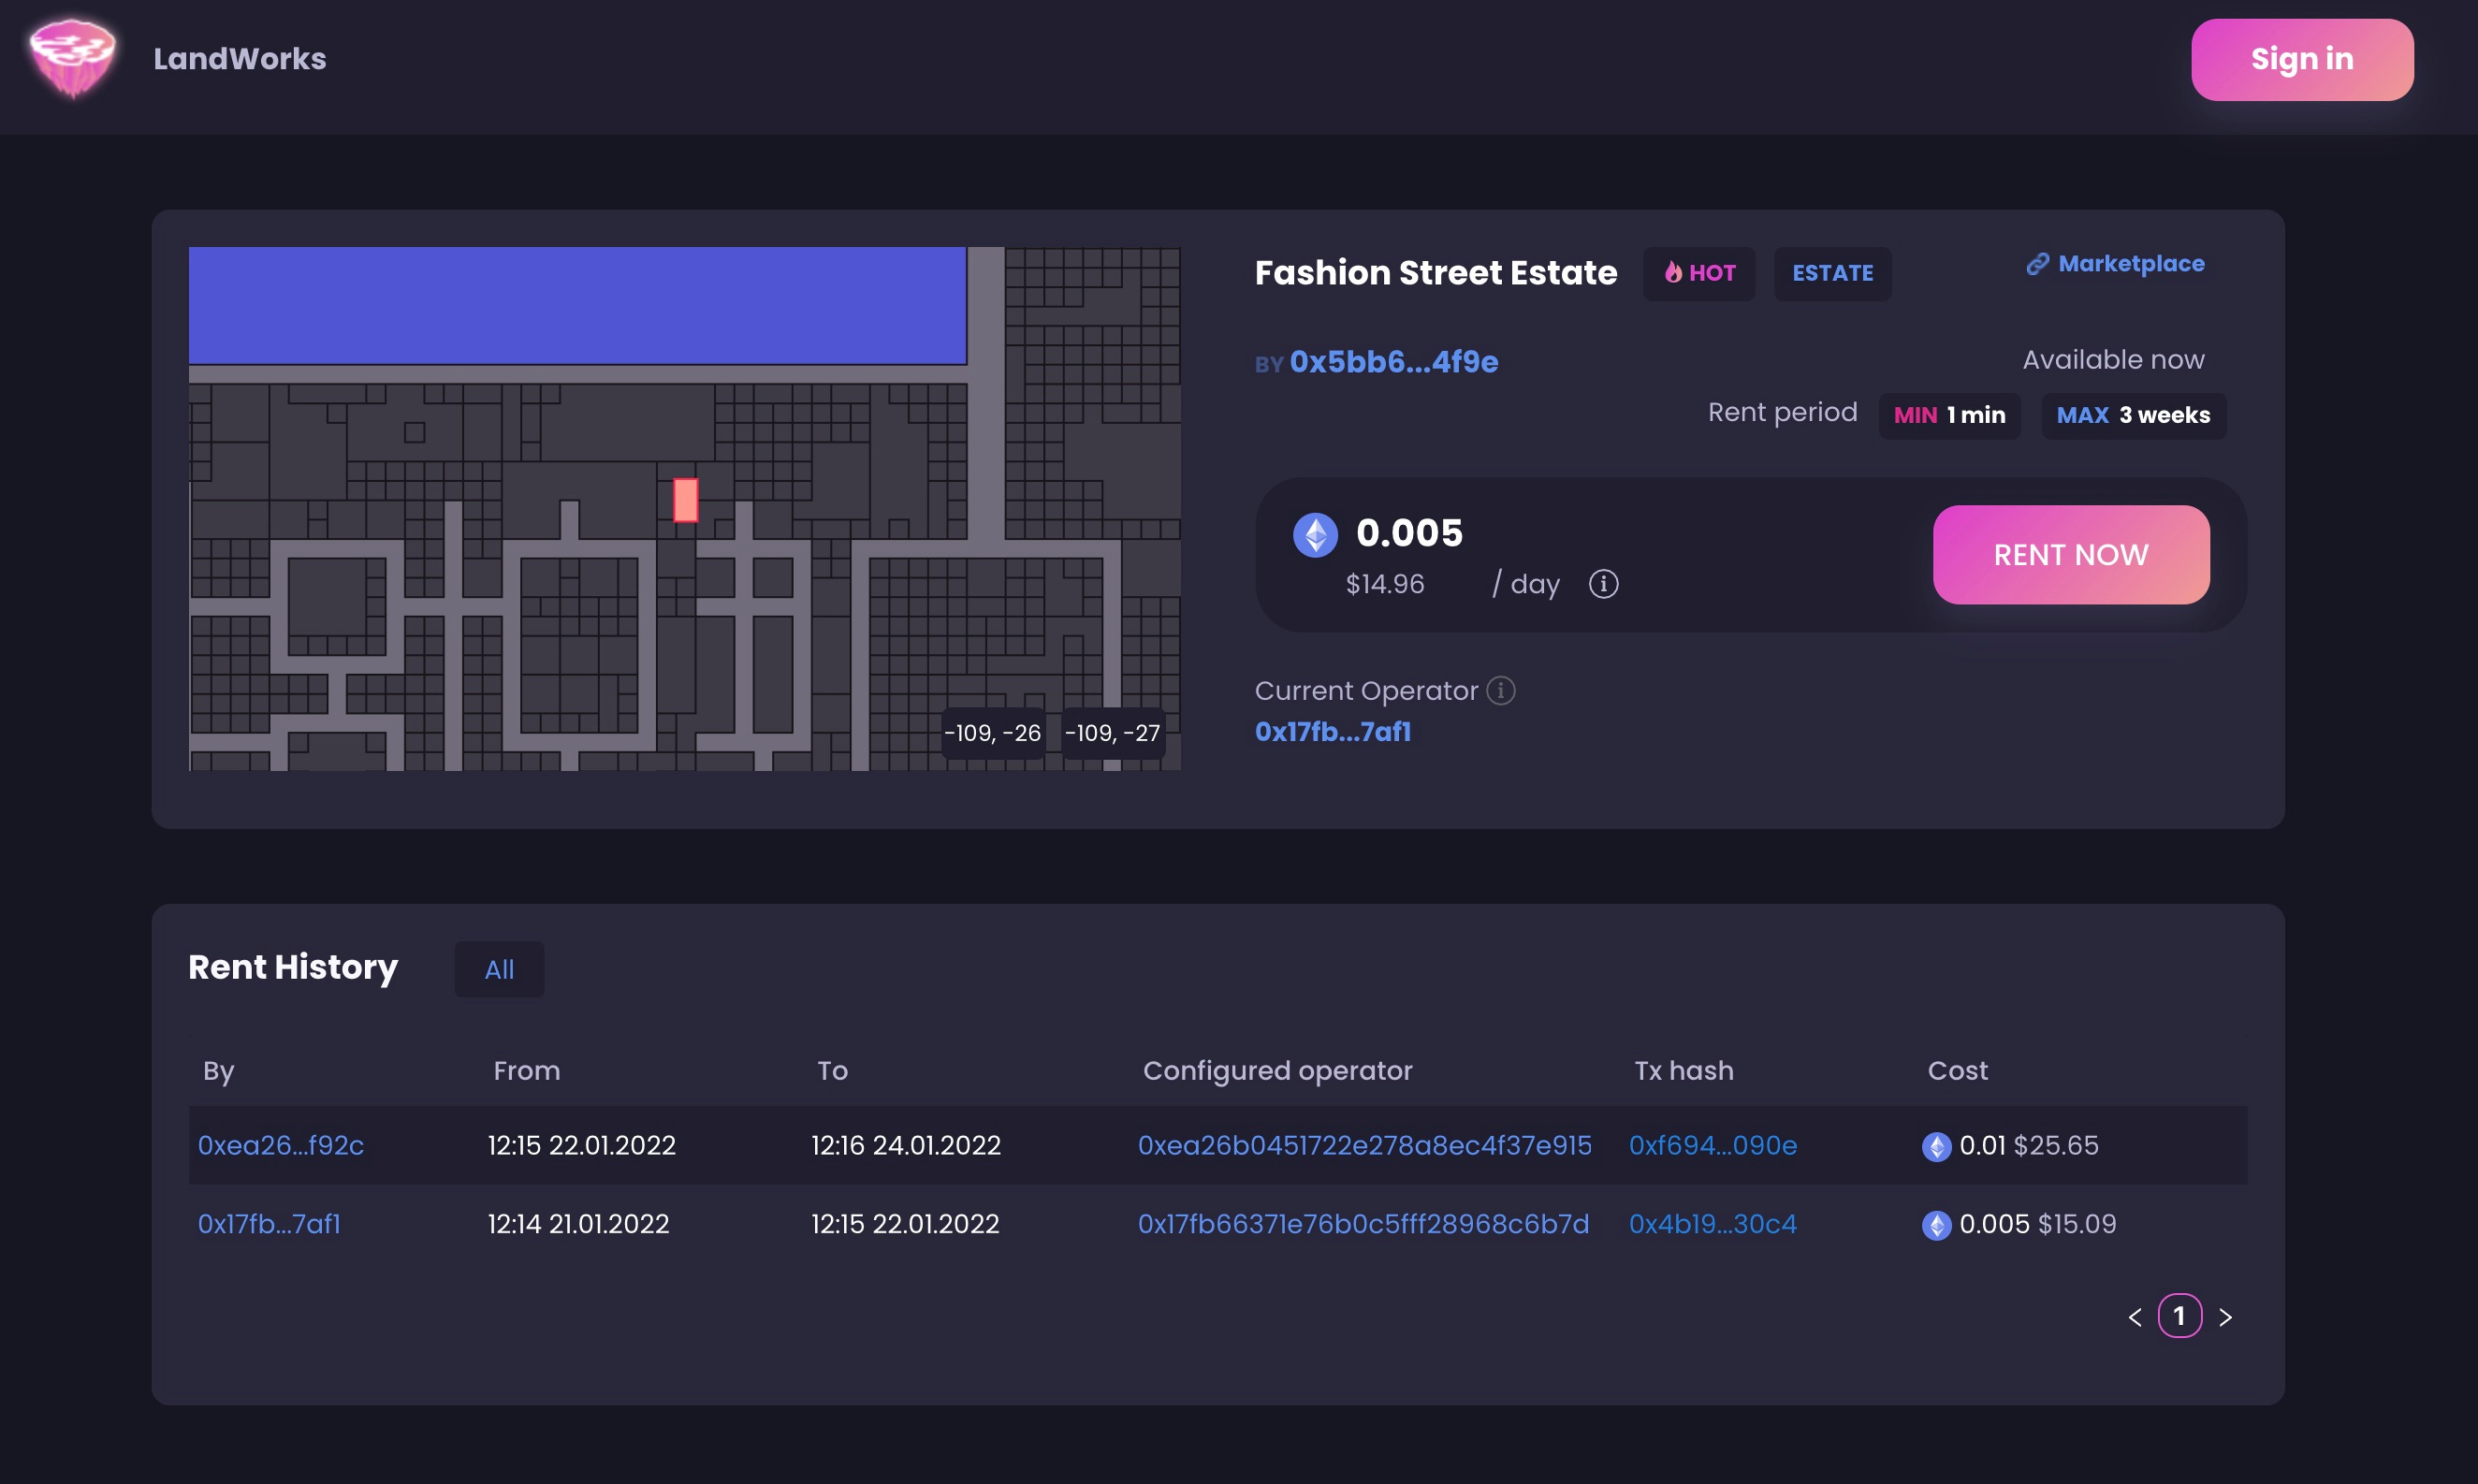Click the Tx hash column header

tap(1683, 1071)
